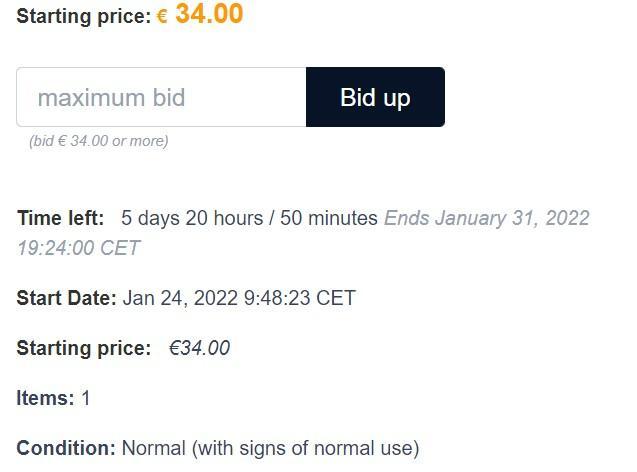Click 'Normal (with signs of normal use)' text
The width and height of the screenshot is (637, 472).
[x=270, y=449]
